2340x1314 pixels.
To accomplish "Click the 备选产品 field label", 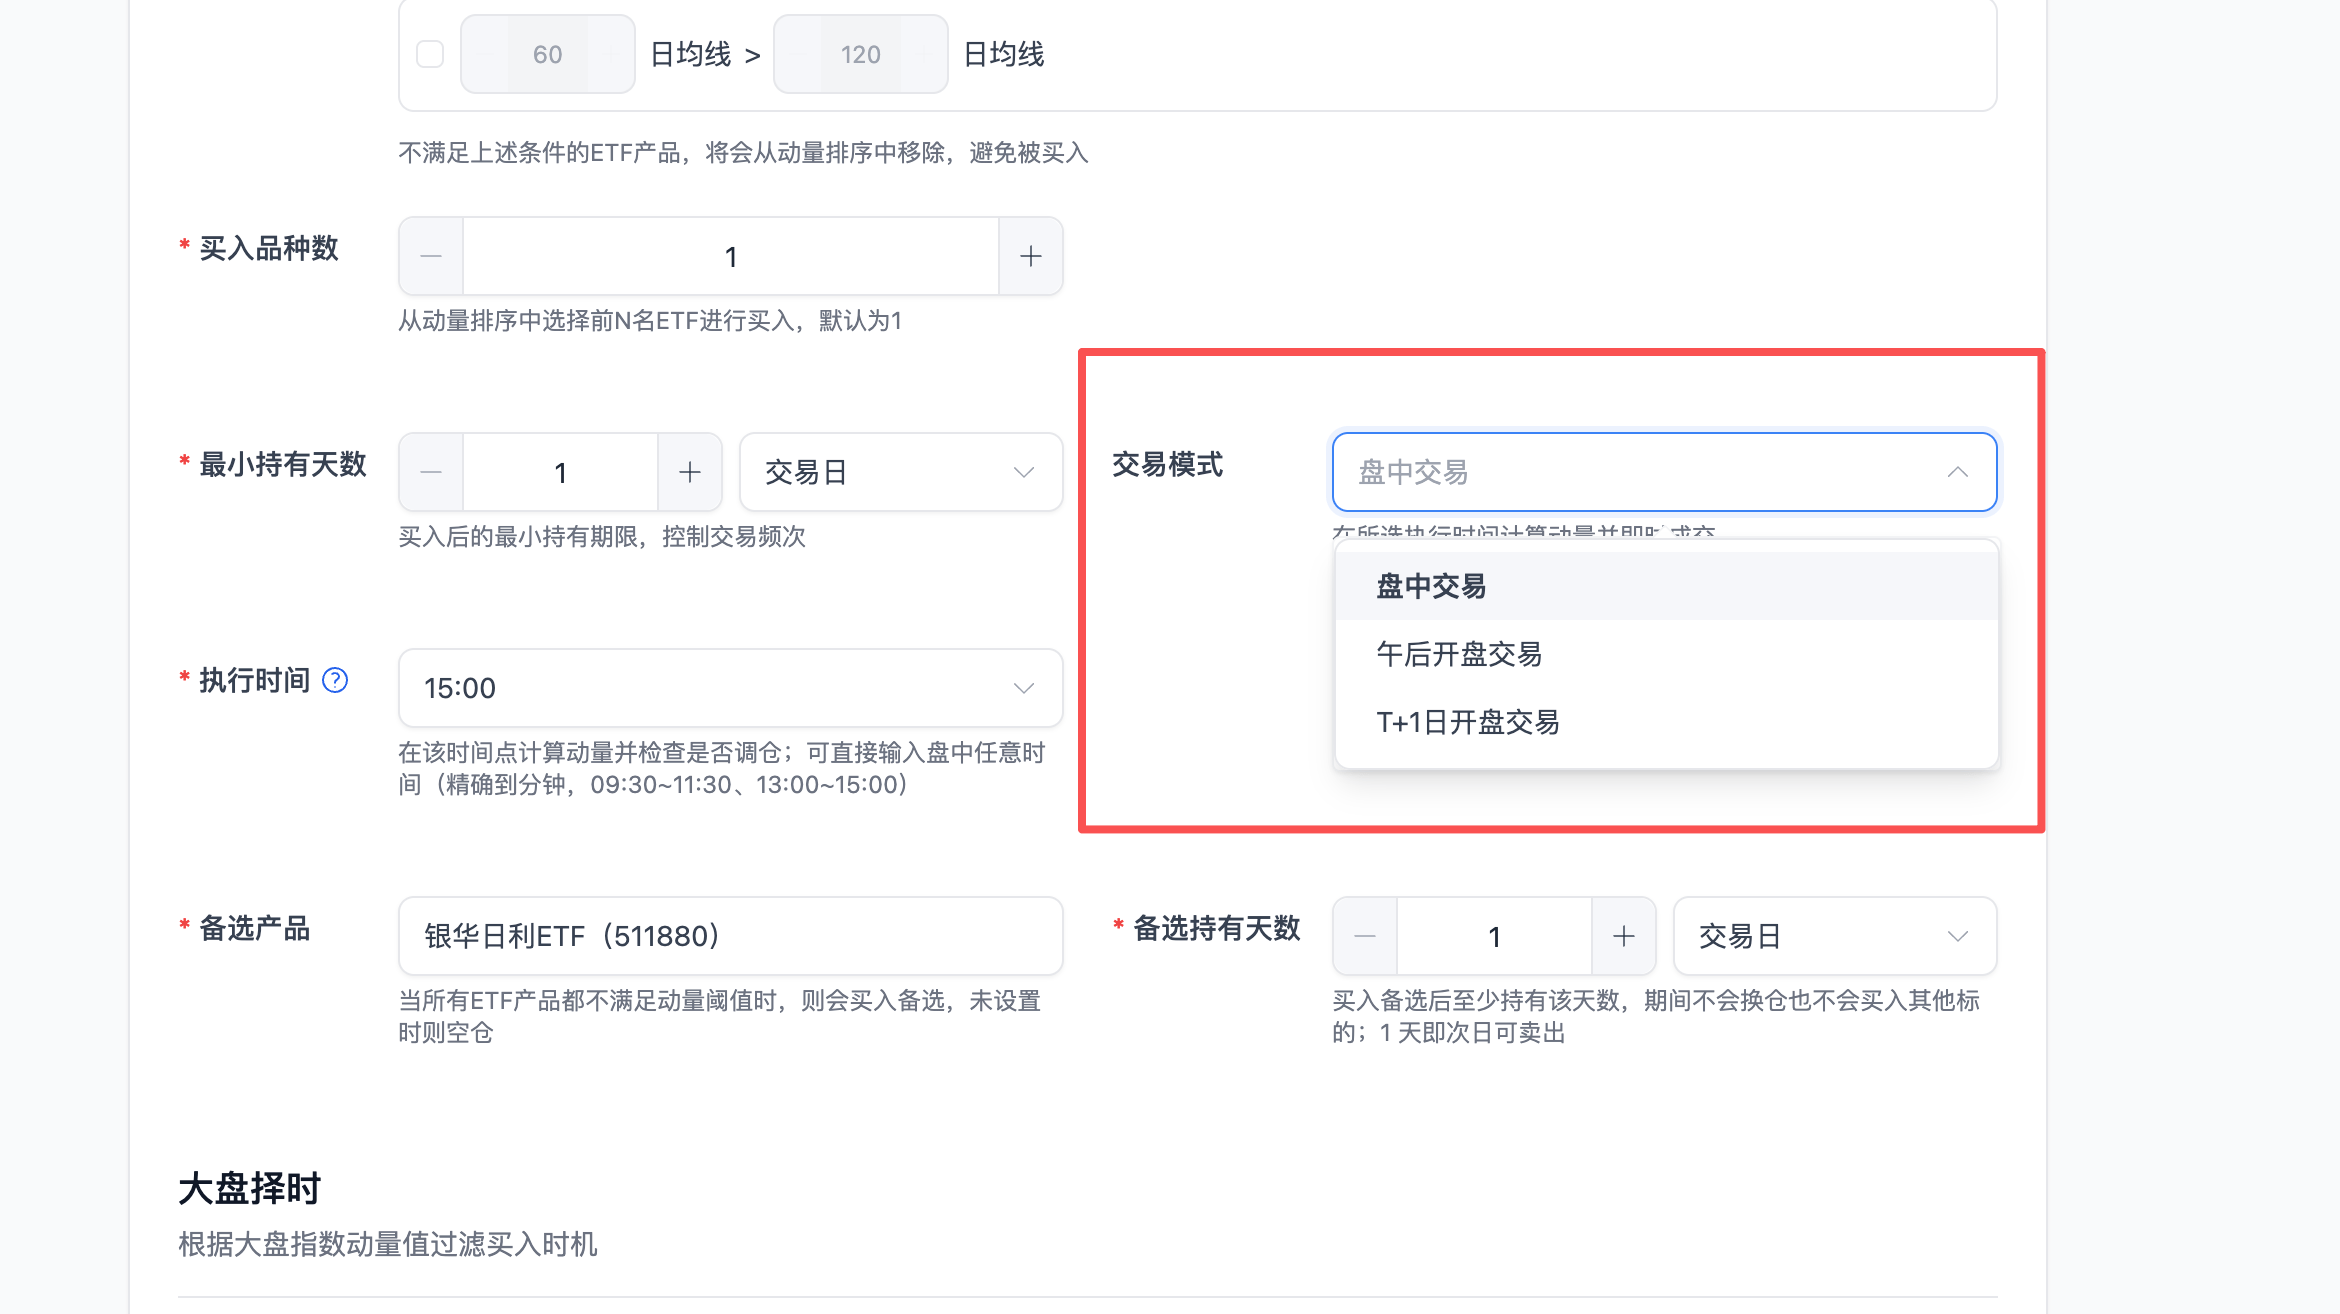I will click(x=255, y=928).
